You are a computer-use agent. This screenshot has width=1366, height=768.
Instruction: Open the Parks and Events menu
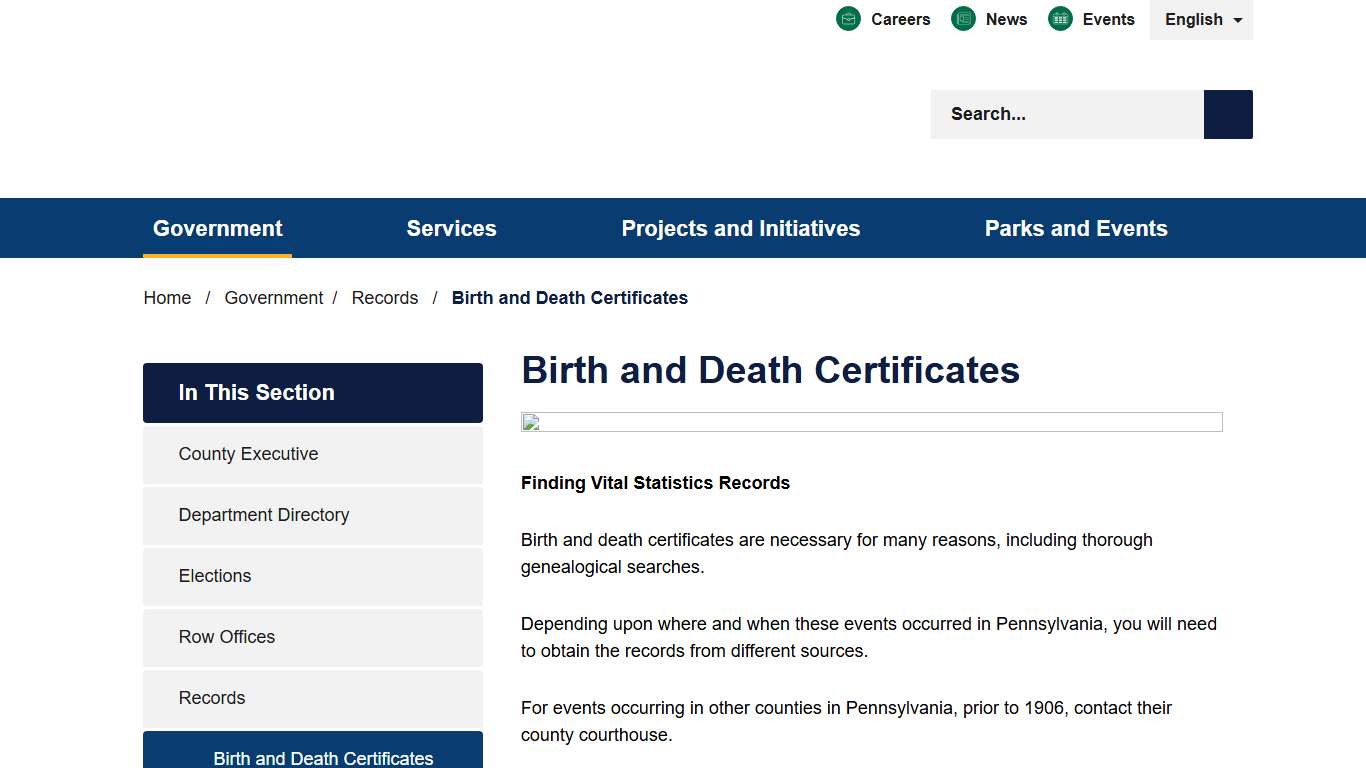tap(1076, 228)
